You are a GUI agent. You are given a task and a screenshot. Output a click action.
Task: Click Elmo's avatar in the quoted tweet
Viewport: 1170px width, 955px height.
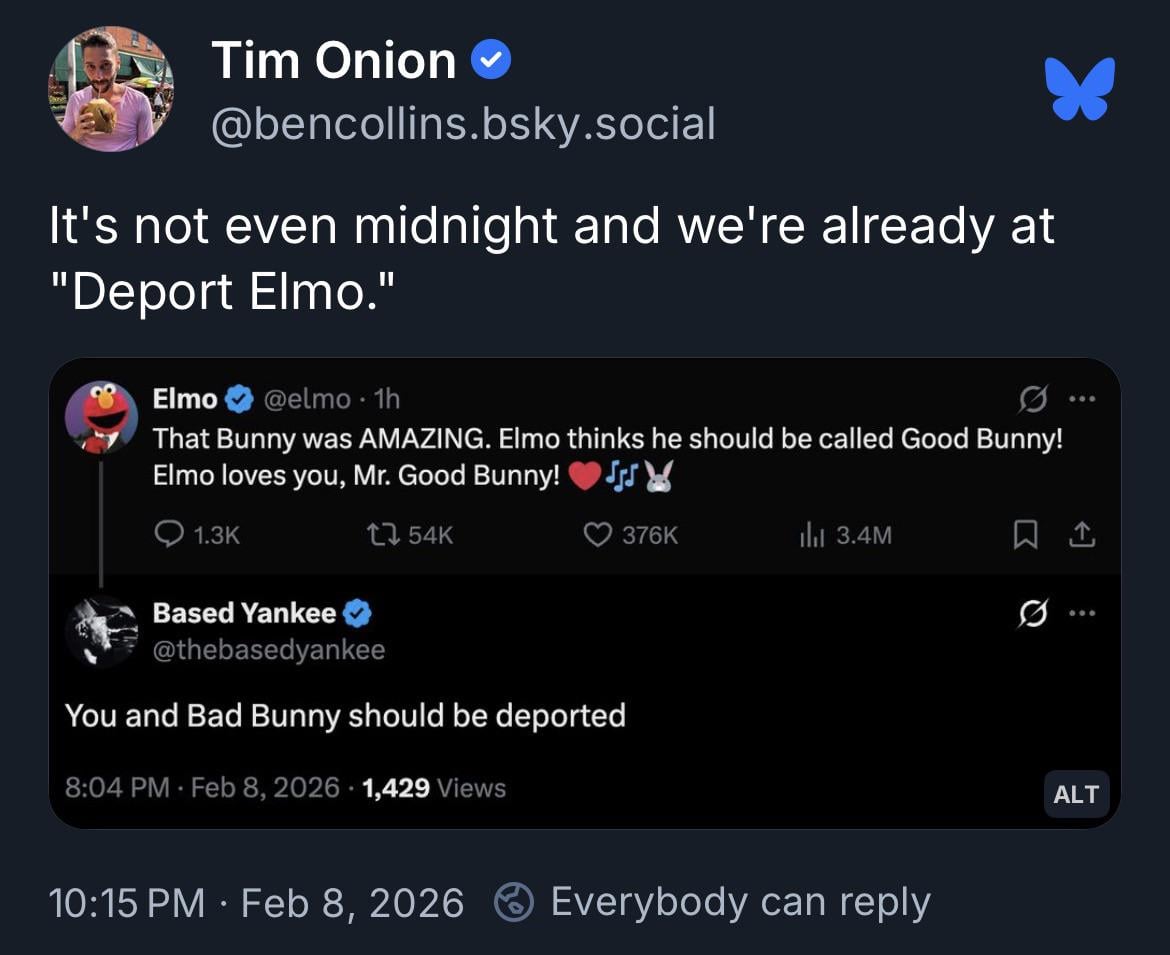pyautogui.click(x=101, y=417)
